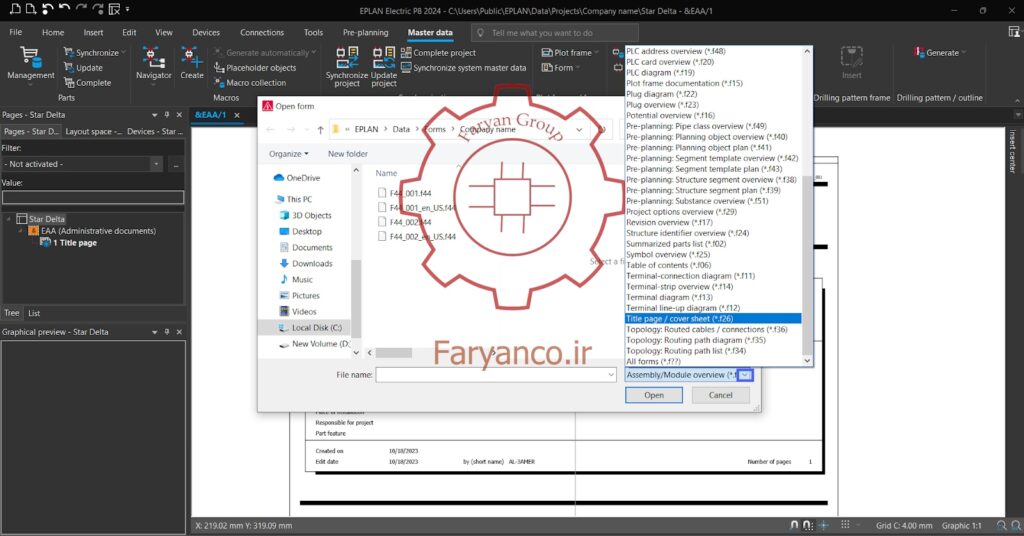The image size is (1024, 536).
Task: Open the Generate dropdown
Action: [x=940, y=53]
